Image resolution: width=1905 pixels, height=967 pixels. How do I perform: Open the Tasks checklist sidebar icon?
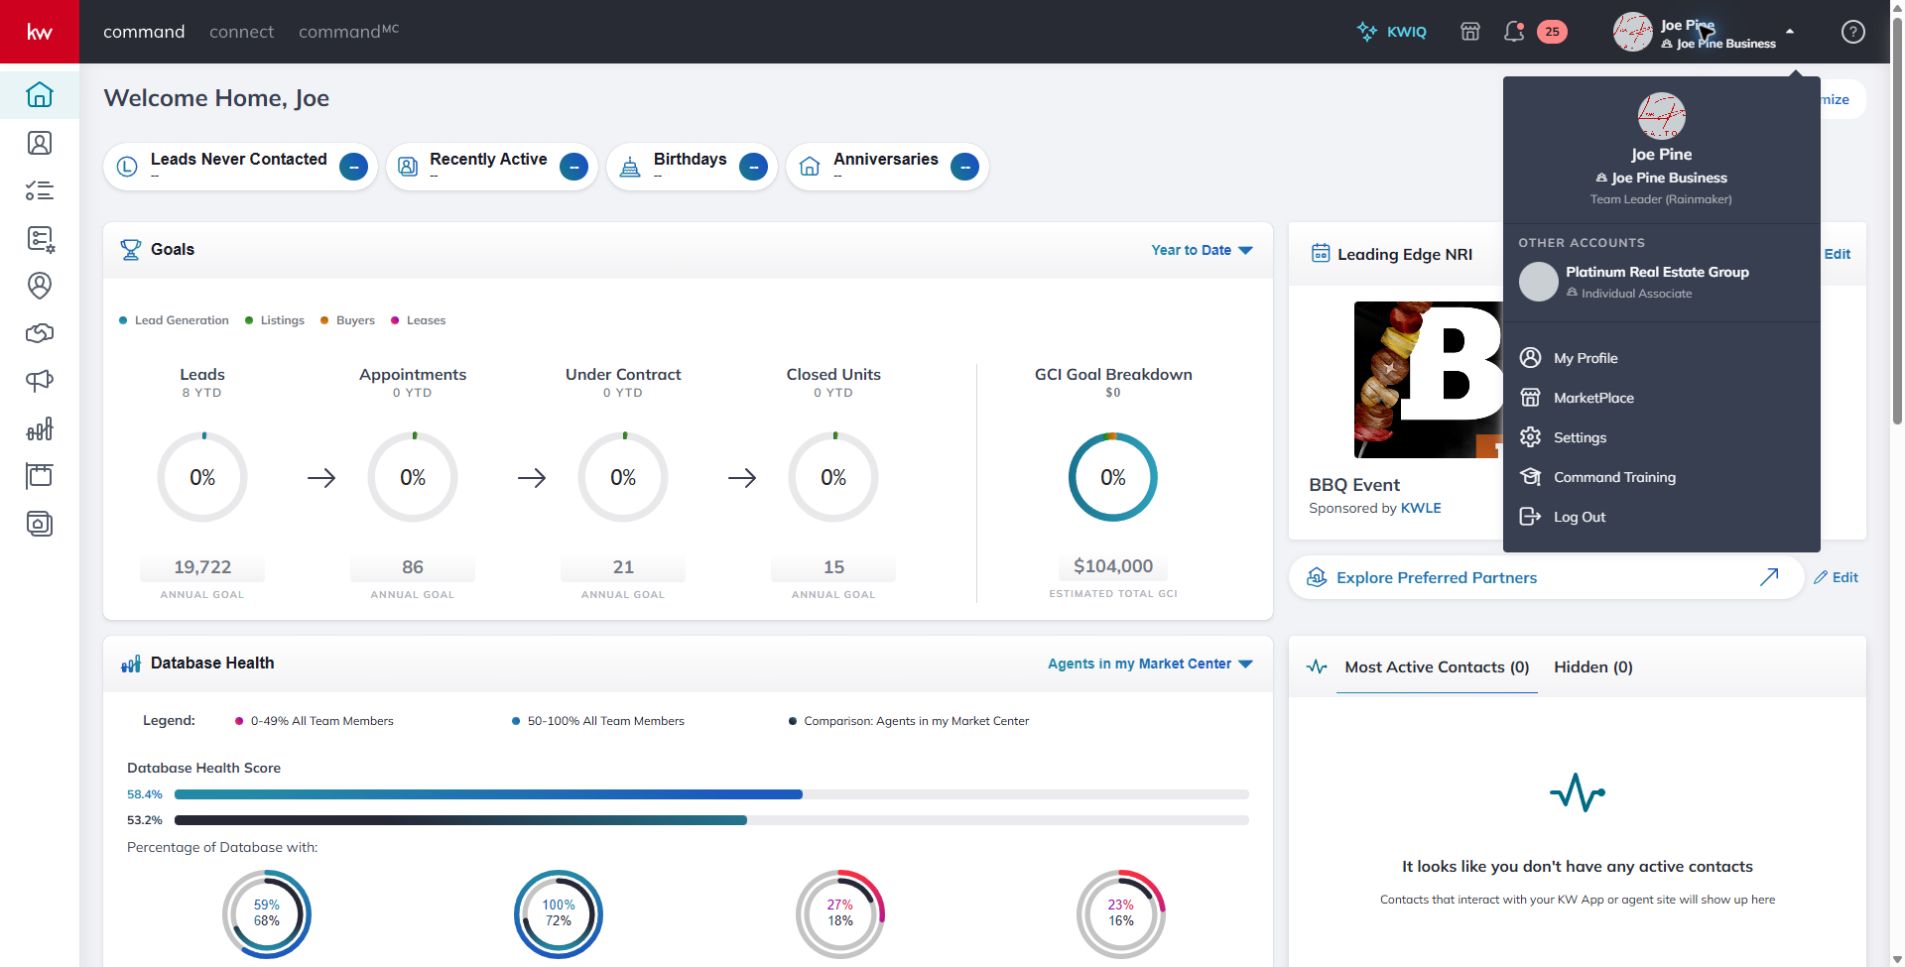tap(39, 190)
